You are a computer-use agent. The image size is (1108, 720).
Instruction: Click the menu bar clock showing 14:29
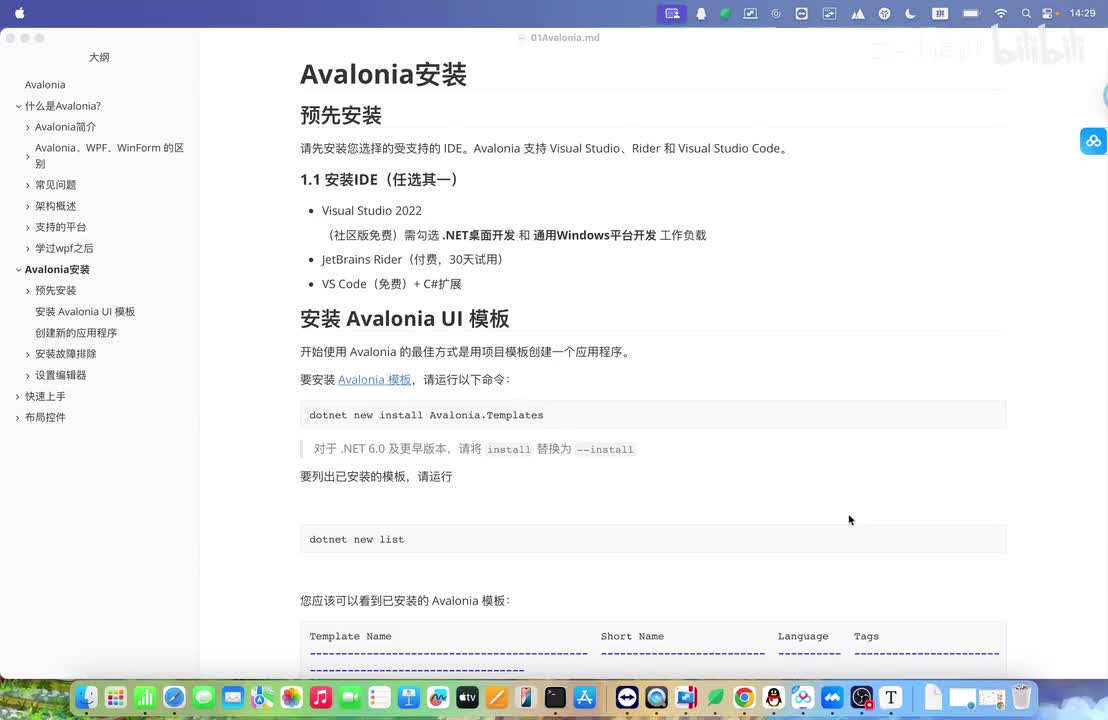(1083, 13)
